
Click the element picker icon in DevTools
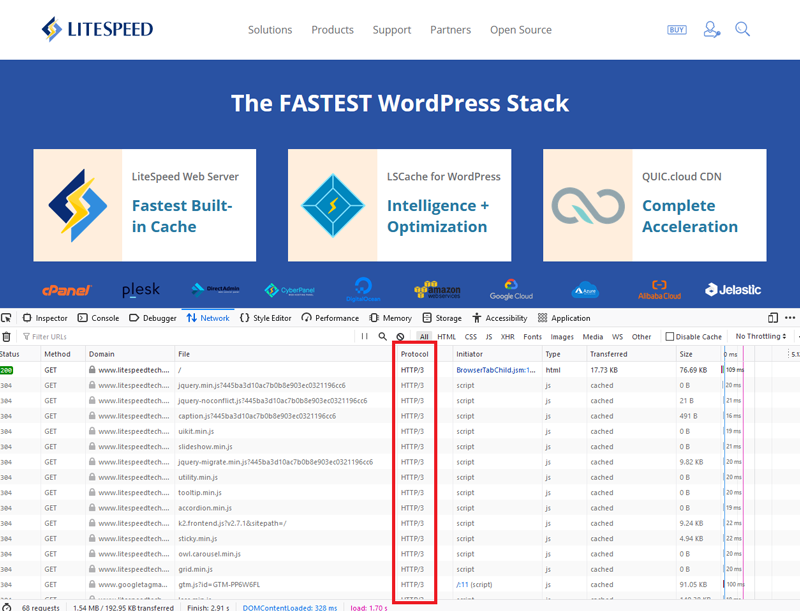(x=7, y=318)
